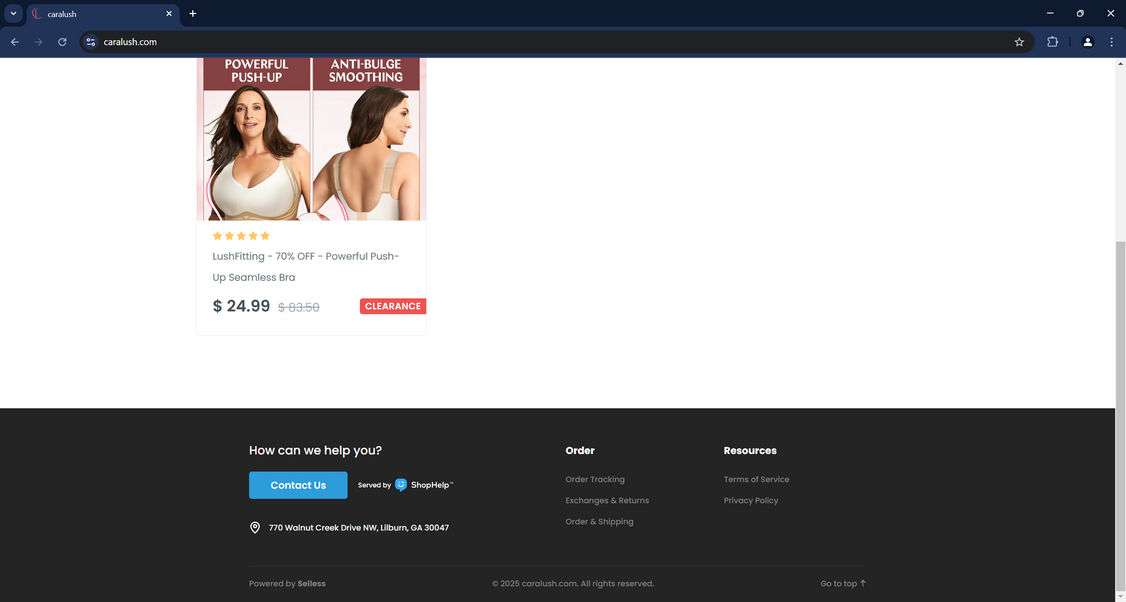Click the Contact Us button
Viewport: 1126px width, 602px height.
click(298, 485)
